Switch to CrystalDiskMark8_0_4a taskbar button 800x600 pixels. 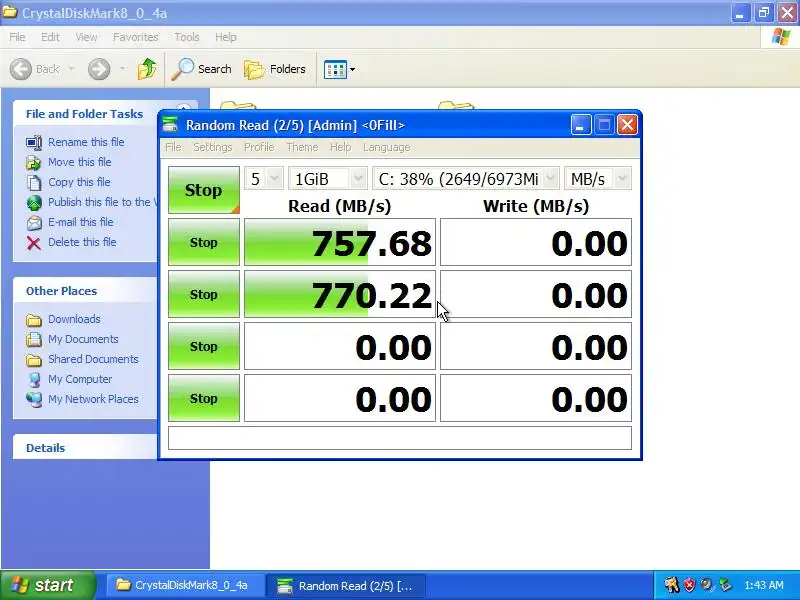click(186, 585)
